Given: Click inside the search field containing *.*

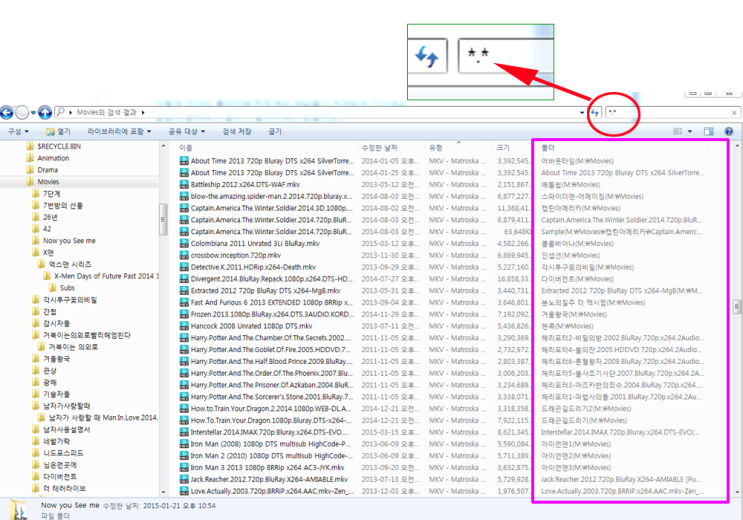Looking at the screenshot, I should point(668,113).
